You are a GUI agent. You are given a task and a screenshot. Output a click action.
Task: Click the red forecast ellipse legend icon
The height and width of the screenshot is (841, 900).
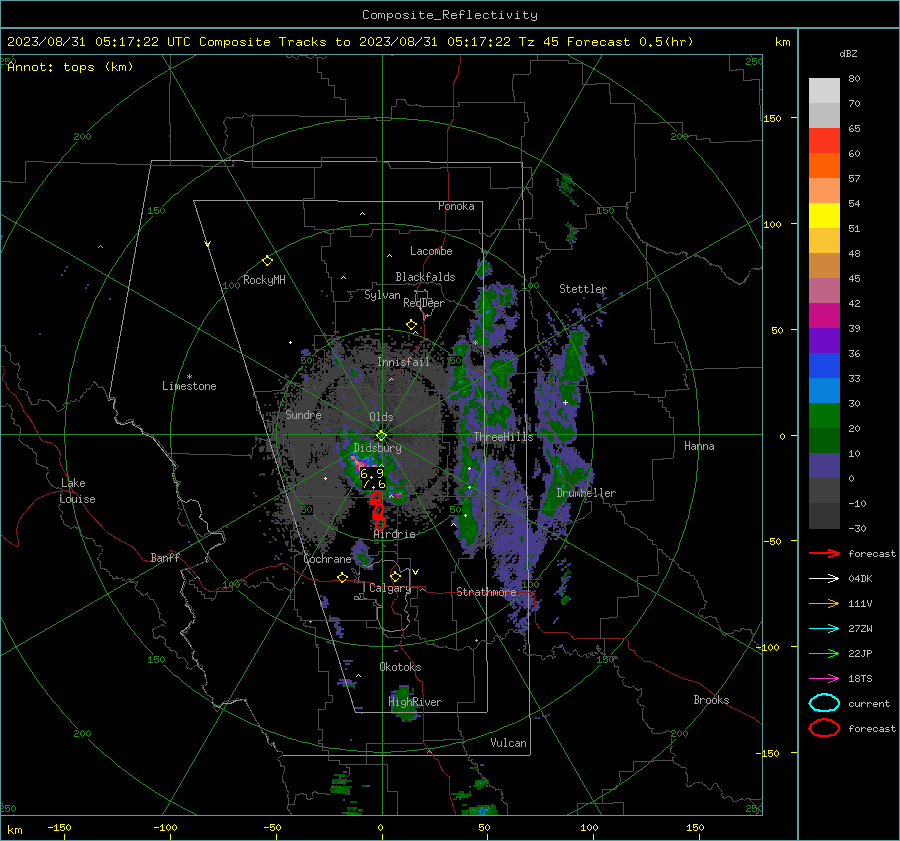pos(824,728)
